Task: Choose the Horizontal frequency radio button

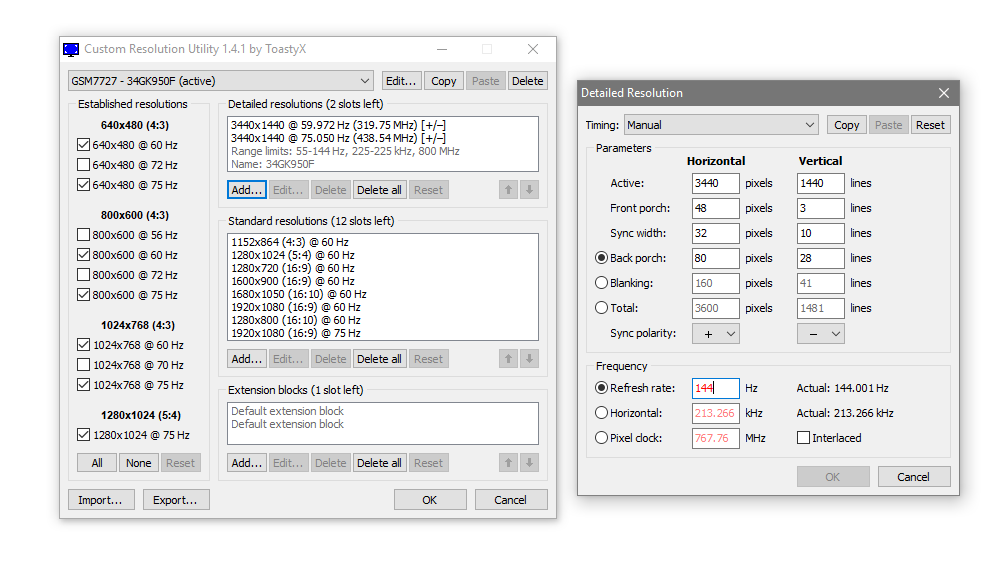Action: tap(601, 413)
